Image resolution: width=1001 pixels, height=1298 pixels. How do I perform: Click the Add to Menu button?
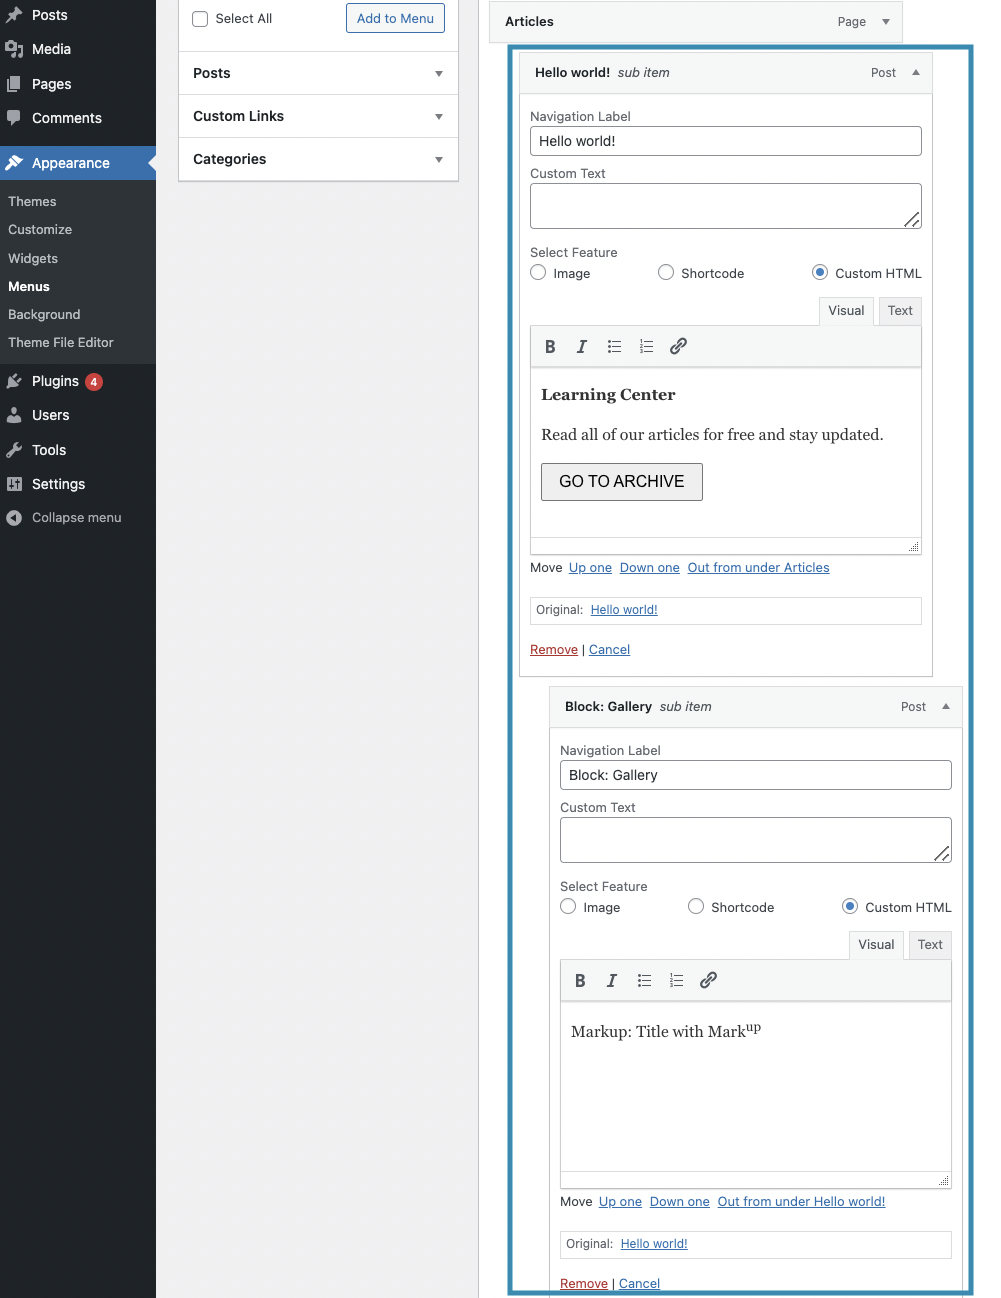pos(395,18)
